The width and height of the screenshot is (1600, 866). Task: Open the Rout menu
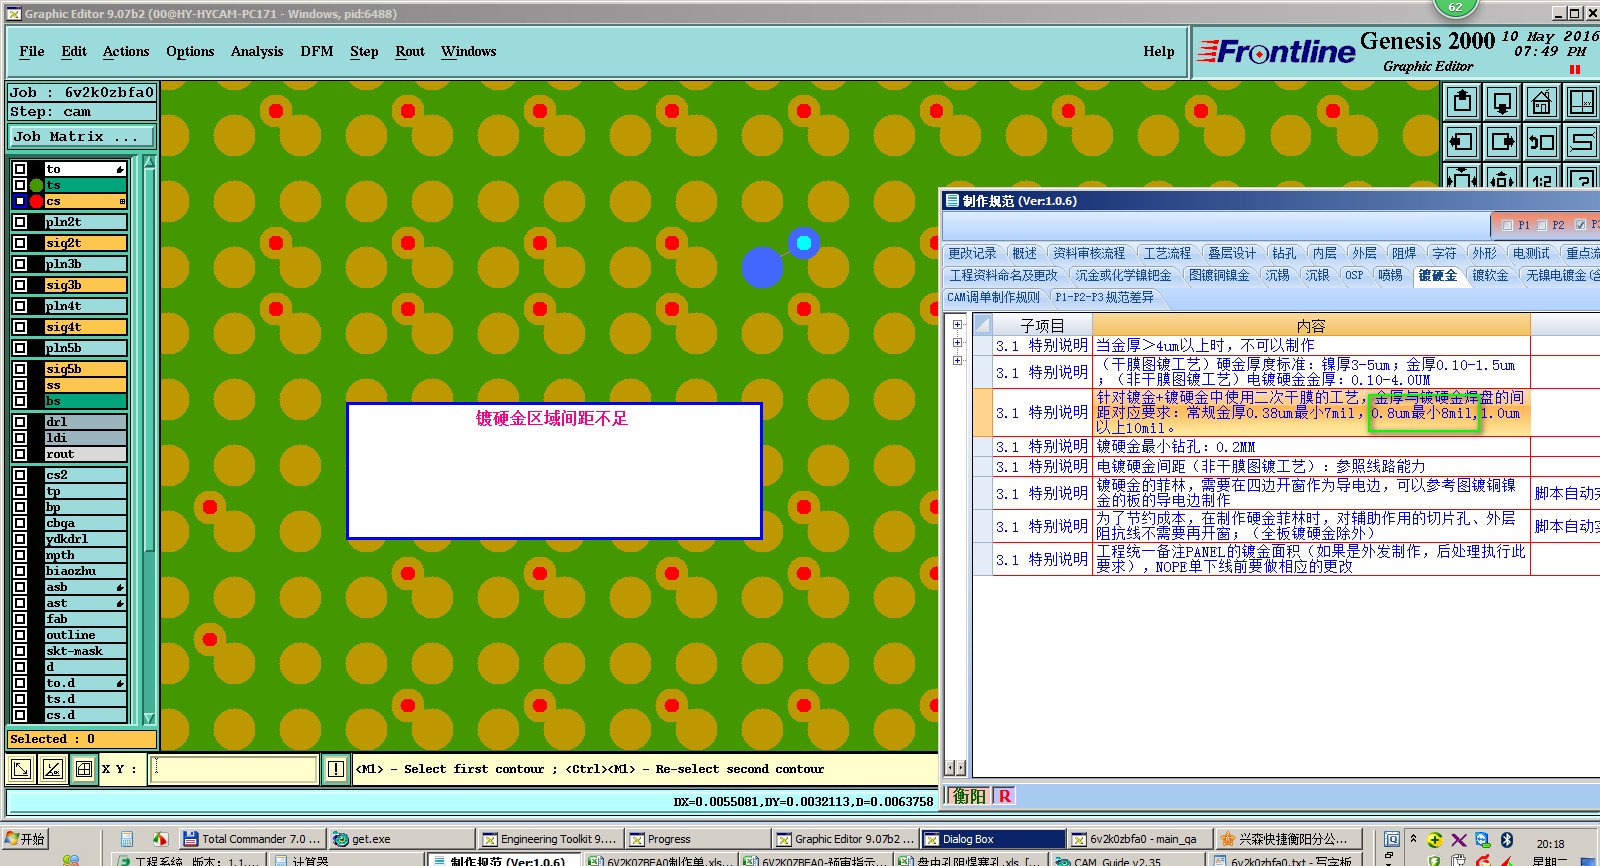(x=410, y=51)
